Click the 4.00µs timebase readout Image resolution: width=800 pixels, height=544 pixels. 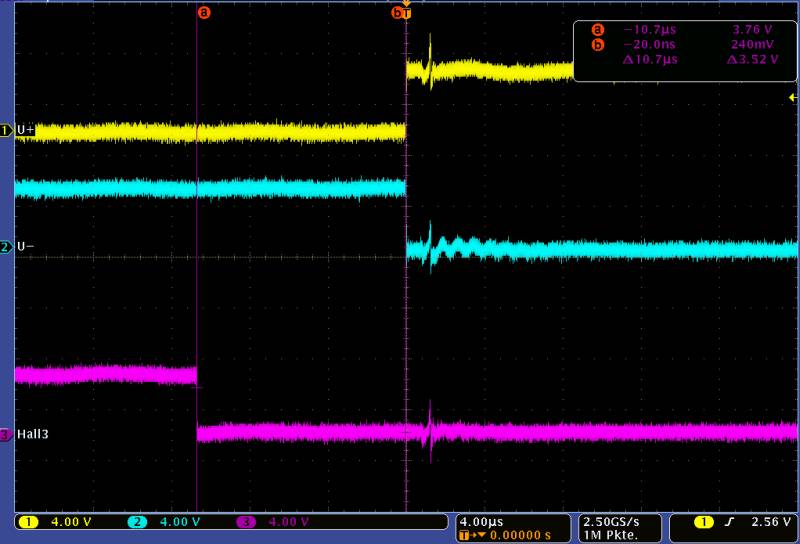point(481,522)
